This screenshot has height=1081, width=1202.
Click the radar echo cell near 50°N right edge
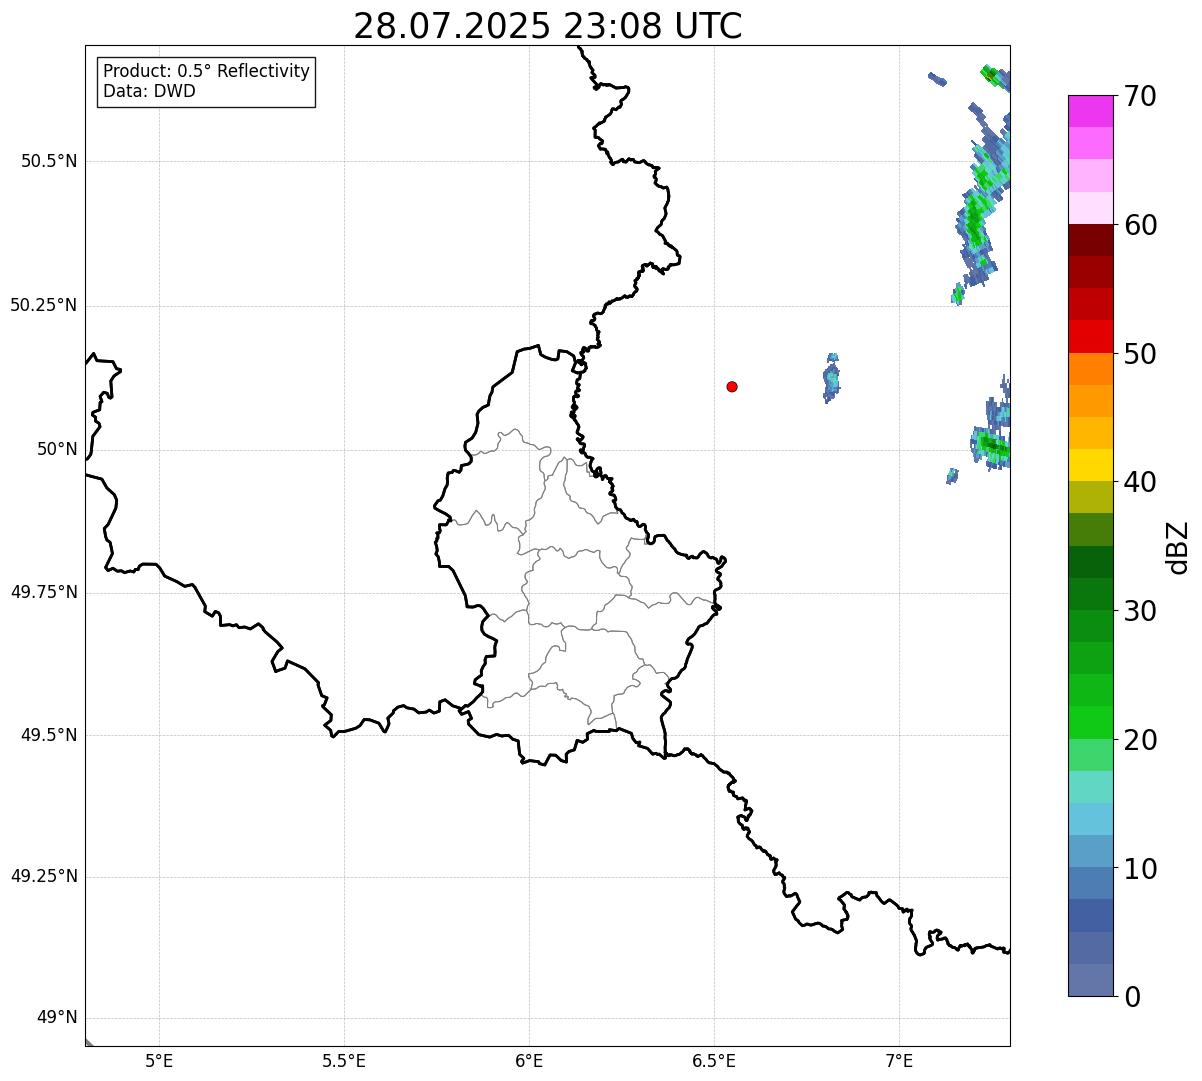(991, 445)
